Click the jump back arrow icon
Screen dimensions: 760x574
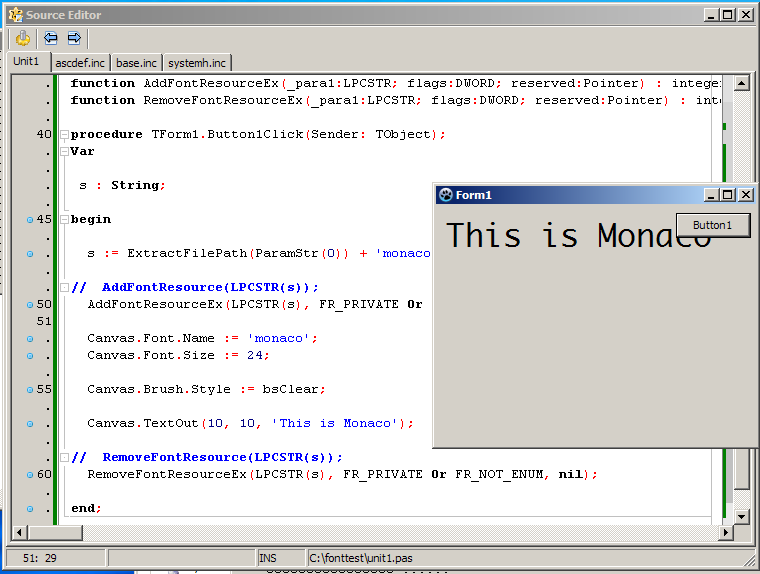(x=50, y=39)
